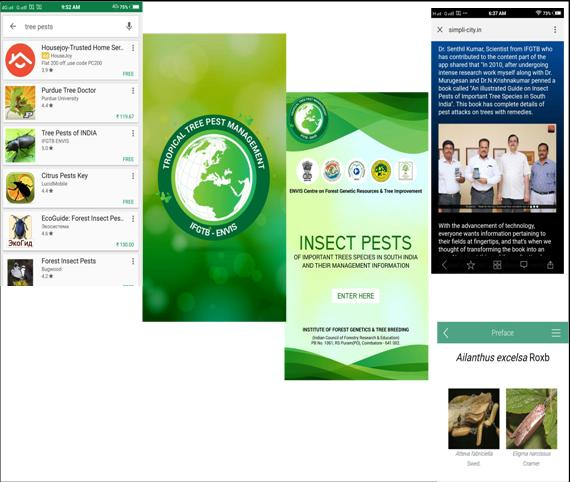Open overflow menu for Housejoy listing

pyautogui.click(x=133, y=48)
